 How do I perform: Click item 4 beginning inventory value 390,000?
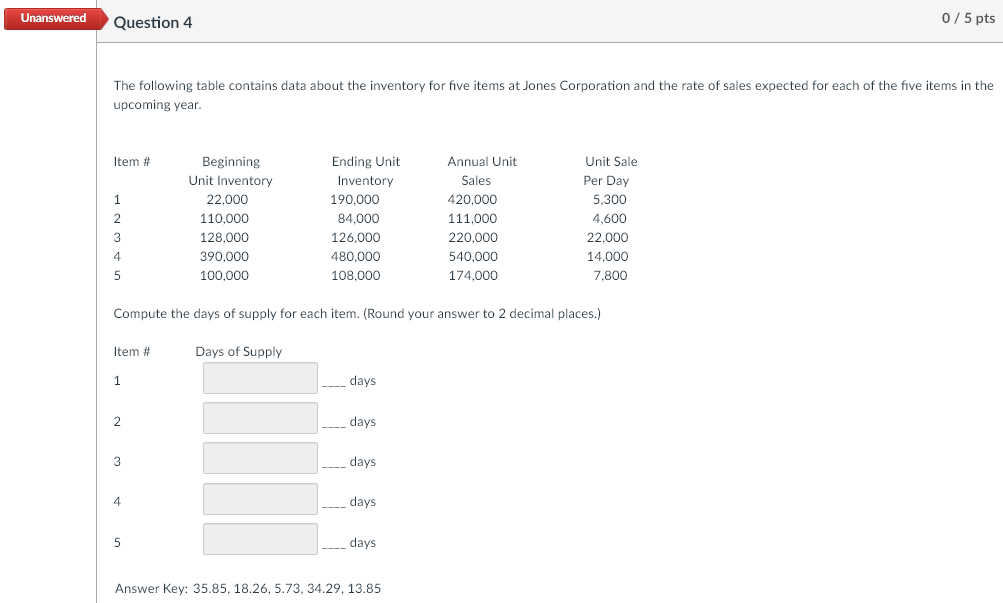[x=224, y=256]
